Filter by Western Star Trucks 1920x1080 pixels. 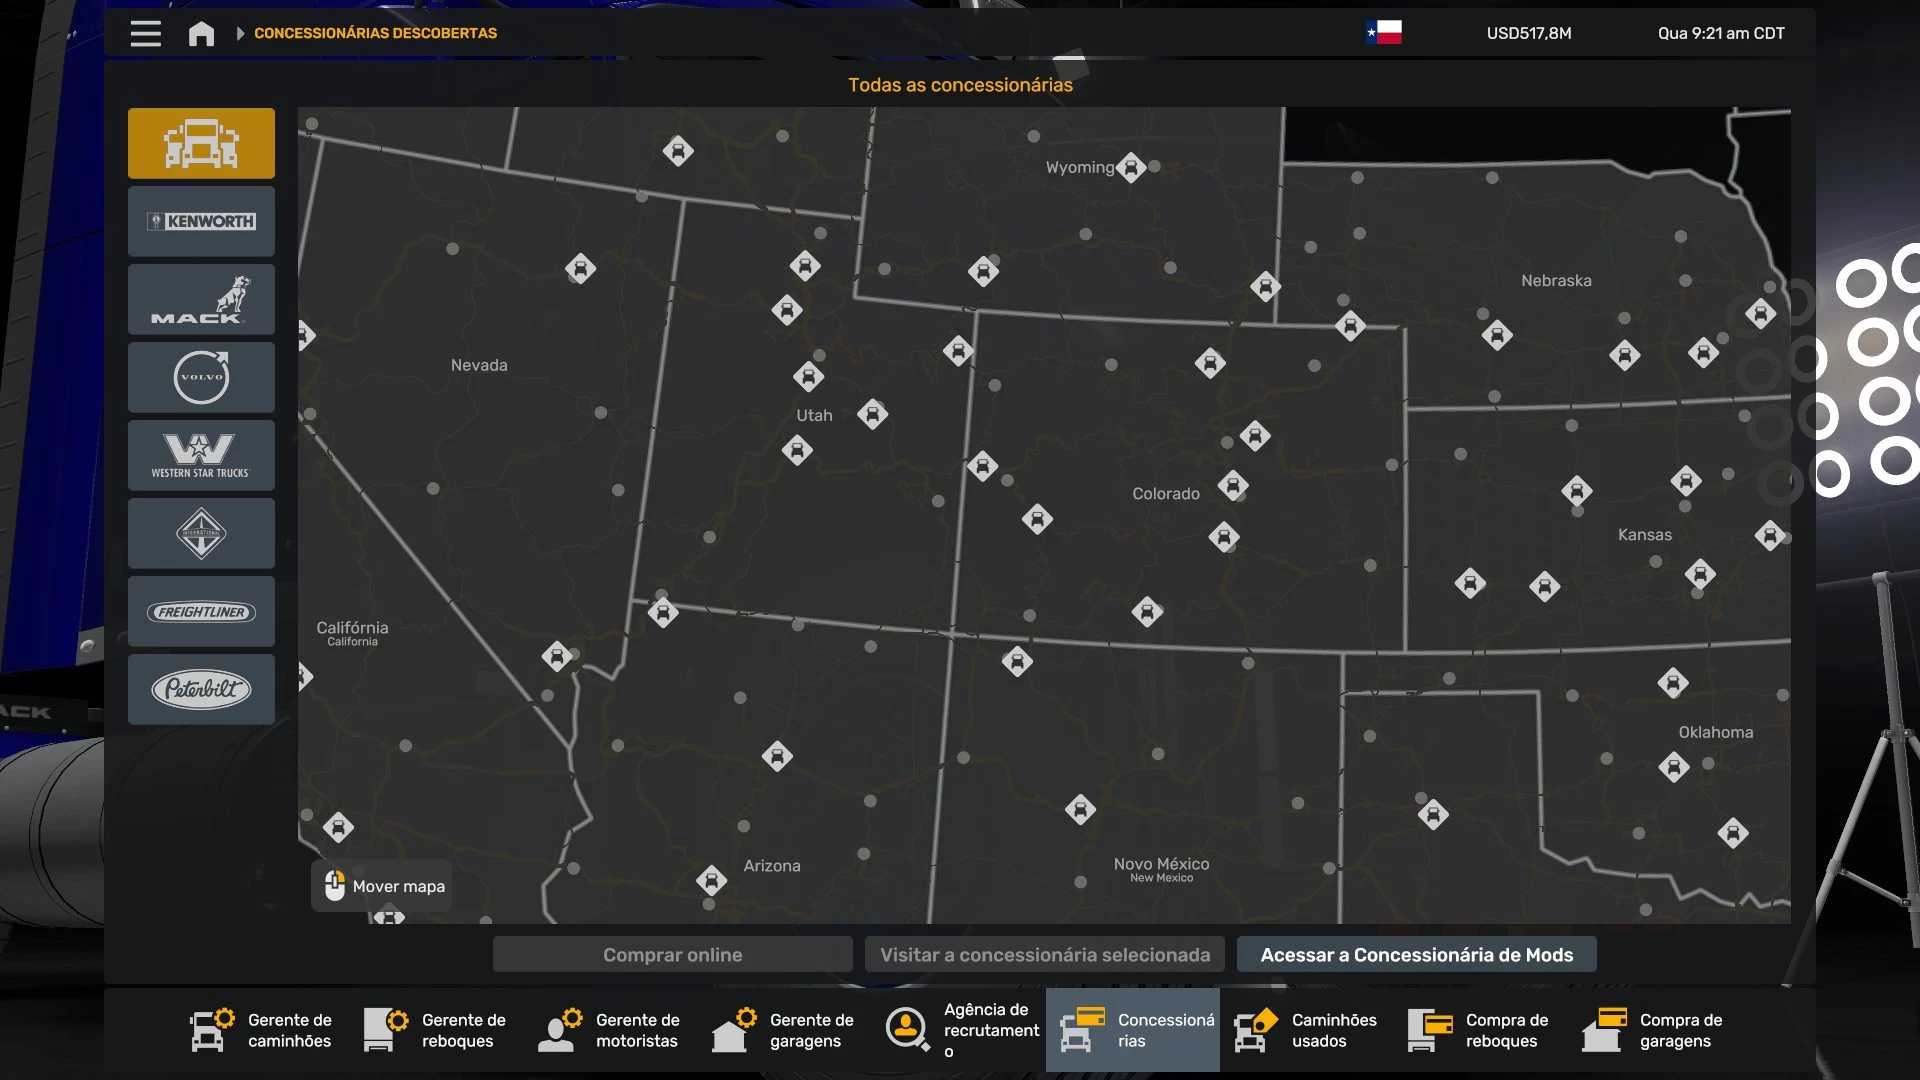pos(201,455)
